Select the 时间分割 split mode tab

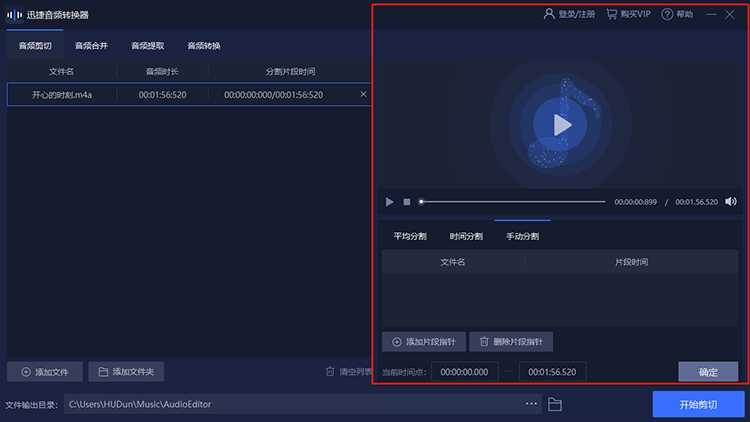tap(466, 236)
